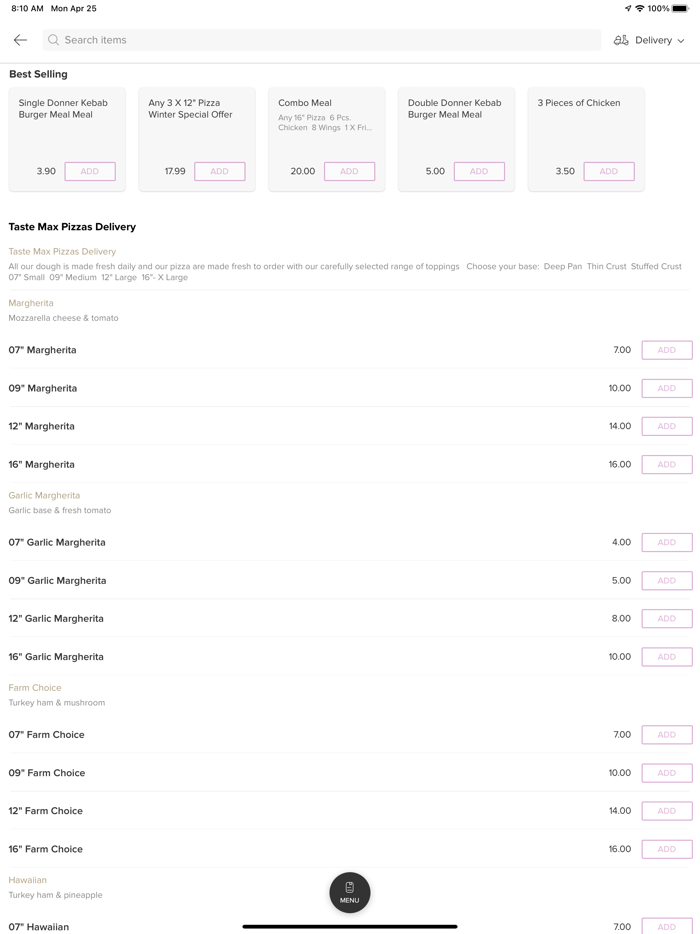This screenshot has height=934, width=700.
Task: Expand the Delivery dropdown chevron
Action: (x=681, y=41)
